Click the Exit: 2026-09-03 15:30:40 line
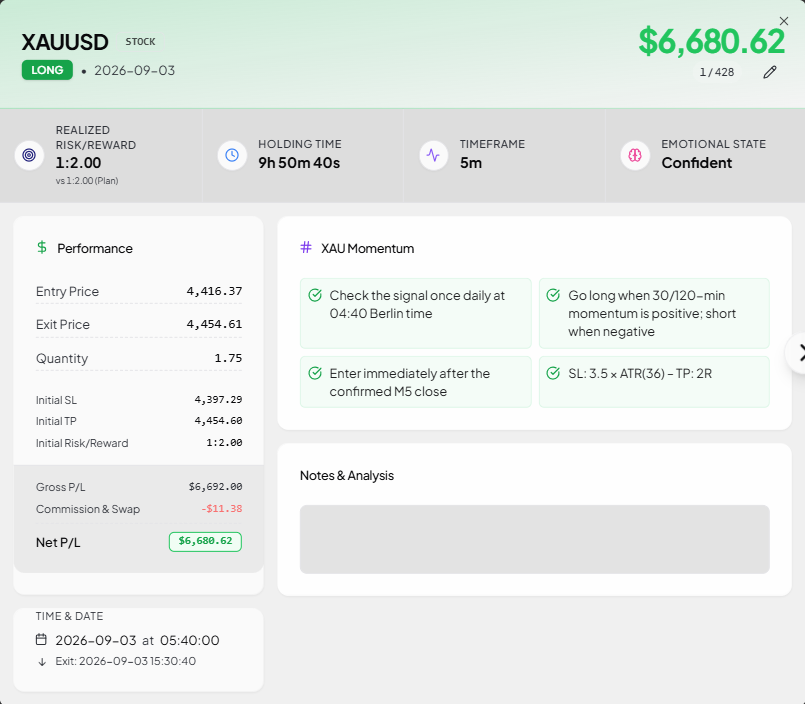805x704 pixels. click(126, 661)
